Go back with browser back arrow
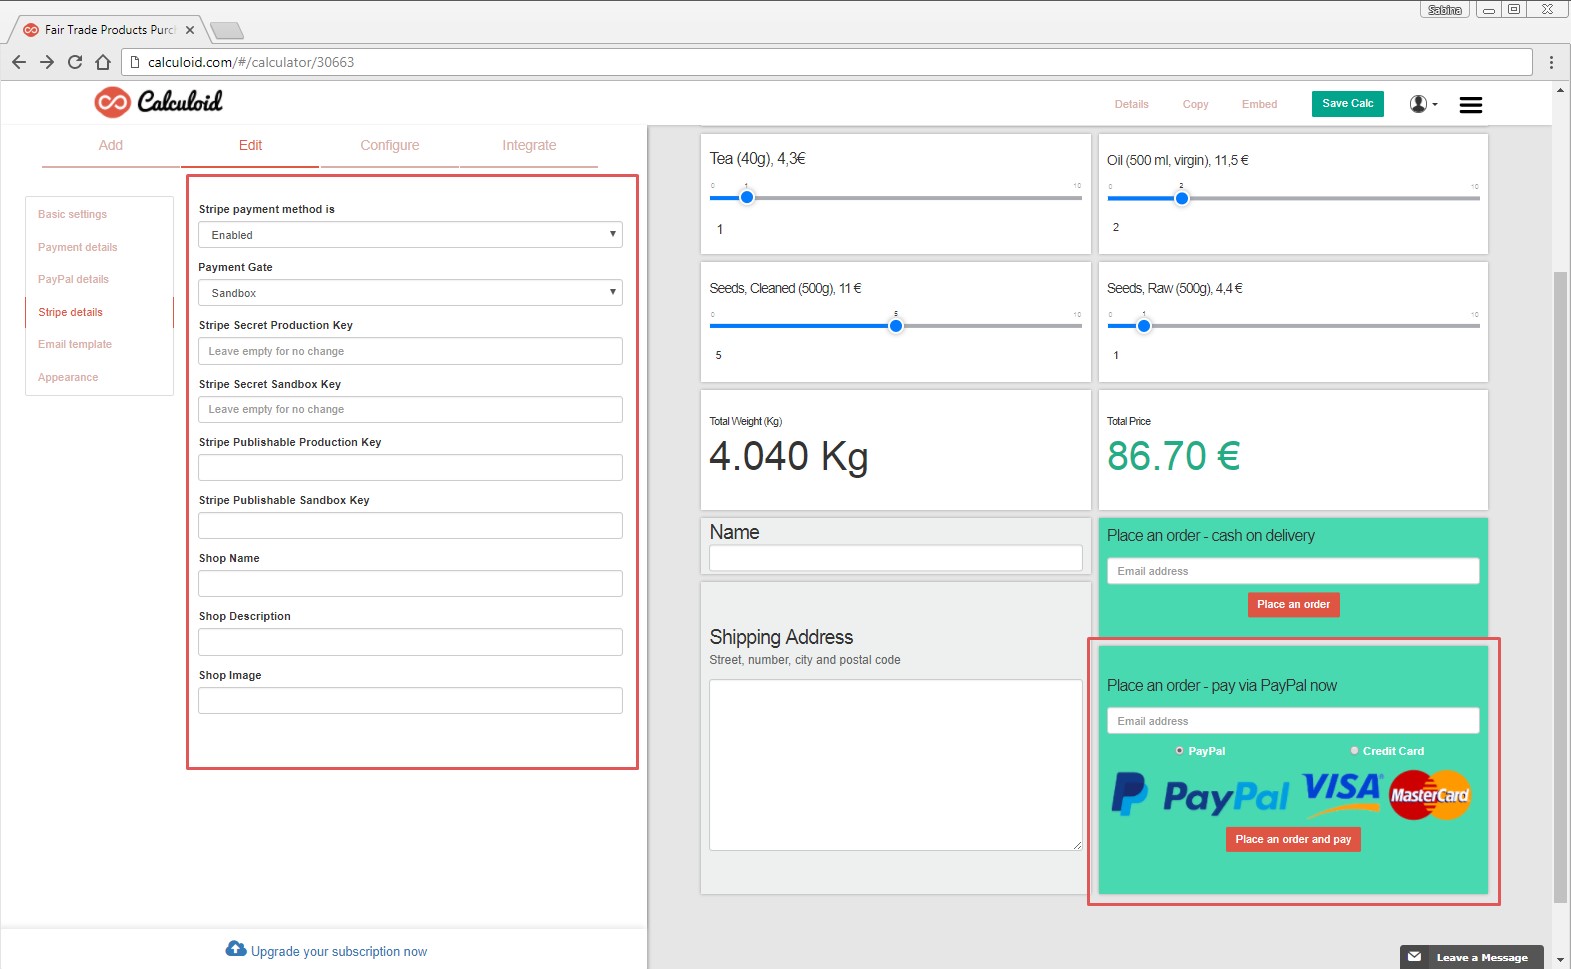The image size is (1571, 969). (19, 62)
